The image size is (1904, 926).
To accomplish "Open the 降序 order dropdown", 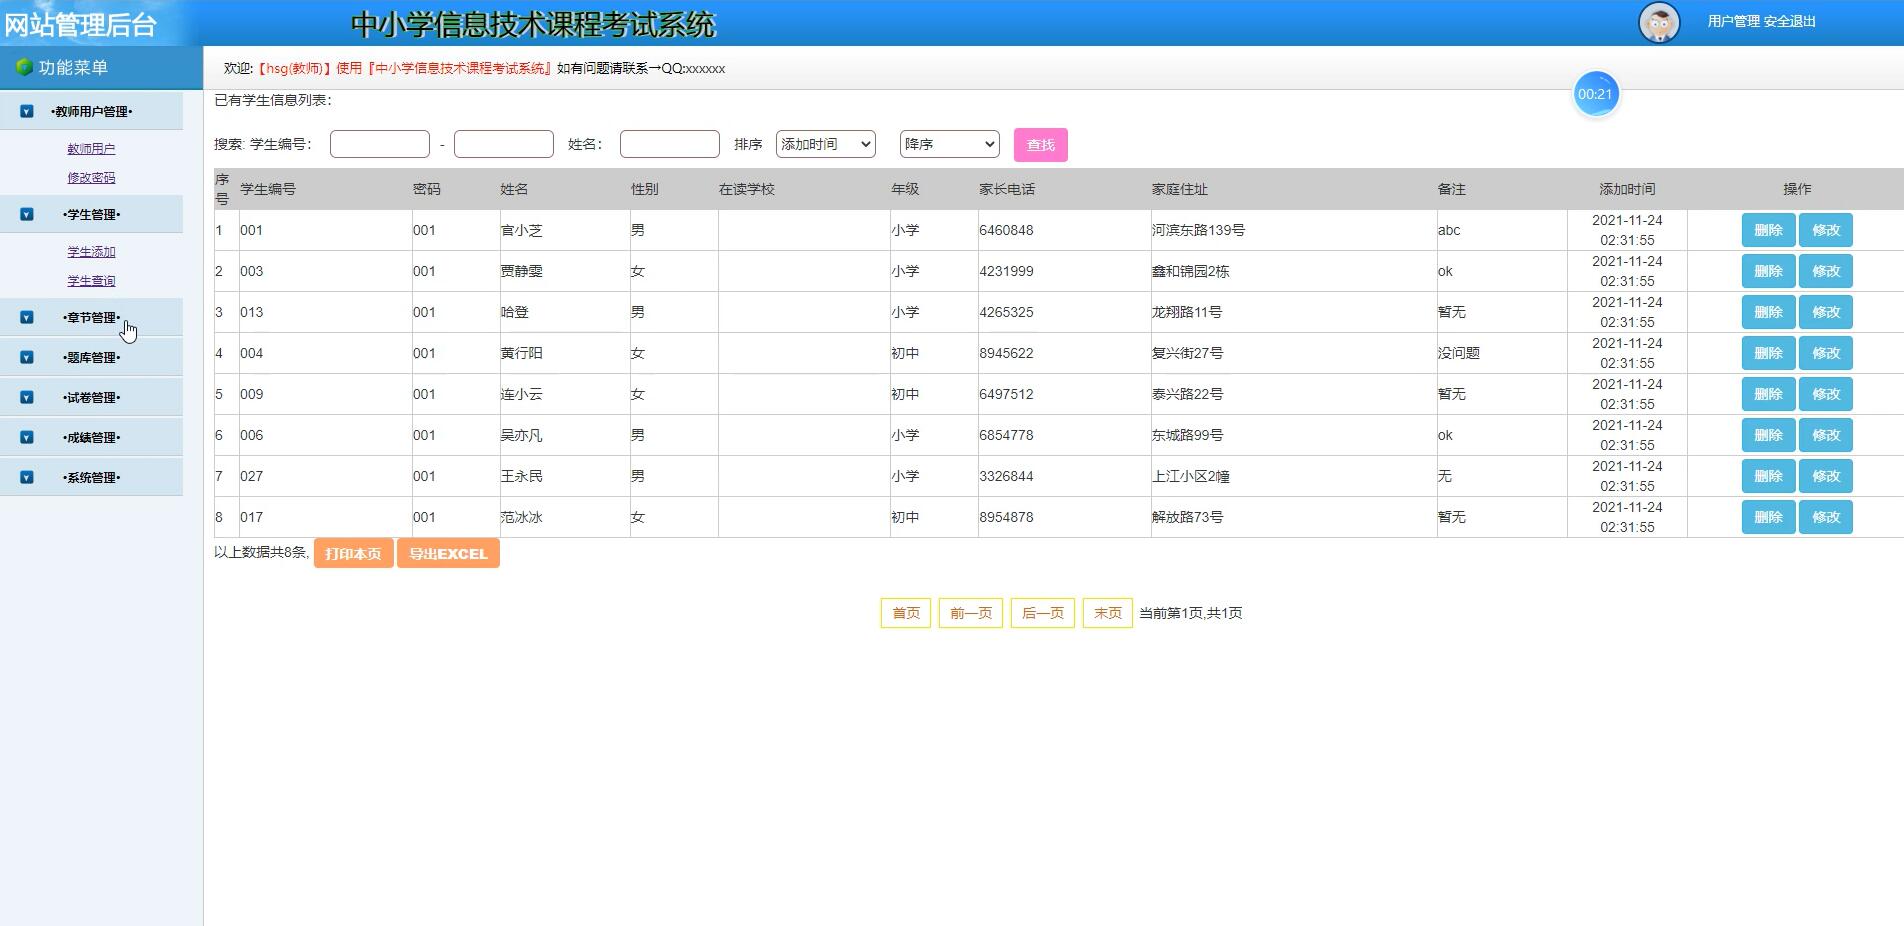I will (x=948, y=143).
